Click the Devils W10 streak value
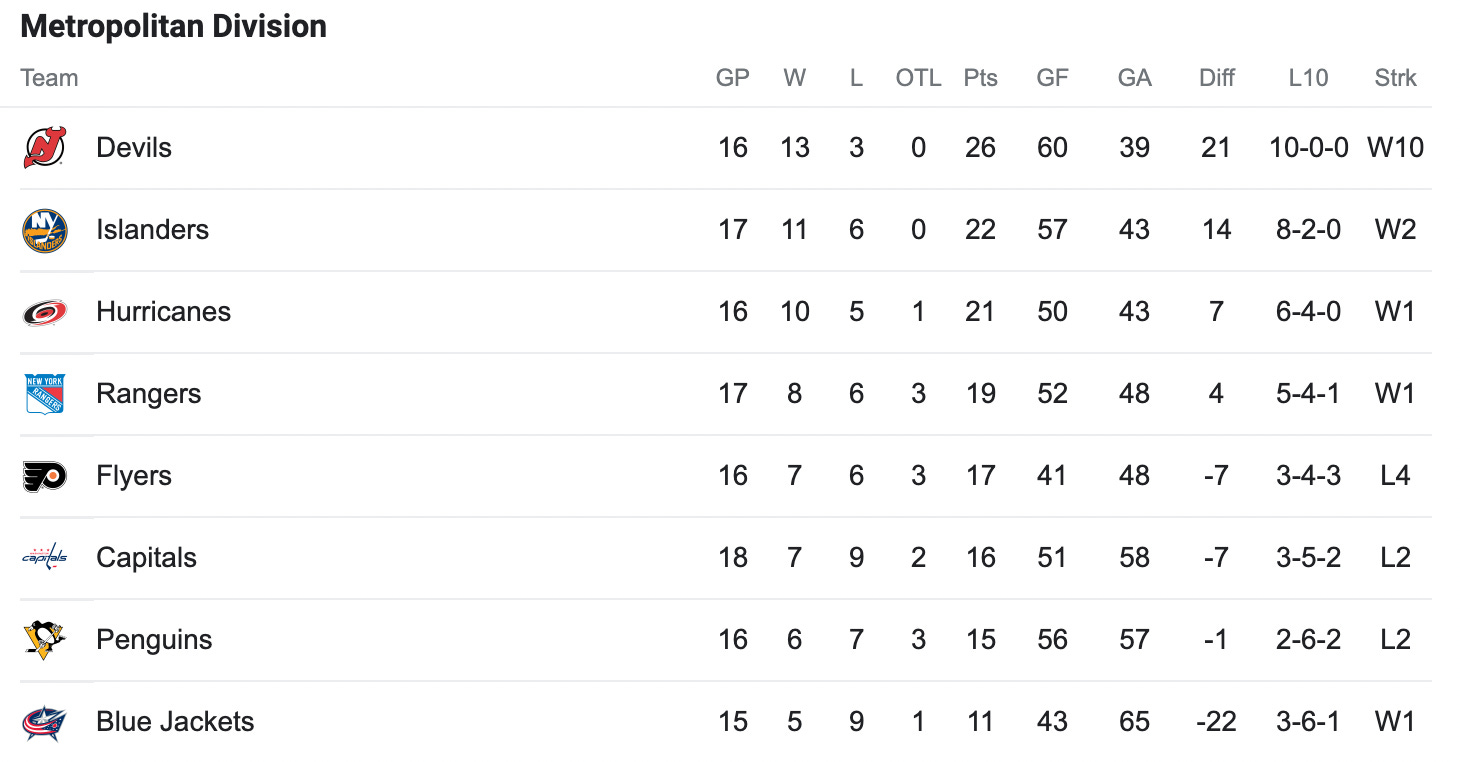The width and height of the screenshot is (1460, 762). tap(1396, 148)
